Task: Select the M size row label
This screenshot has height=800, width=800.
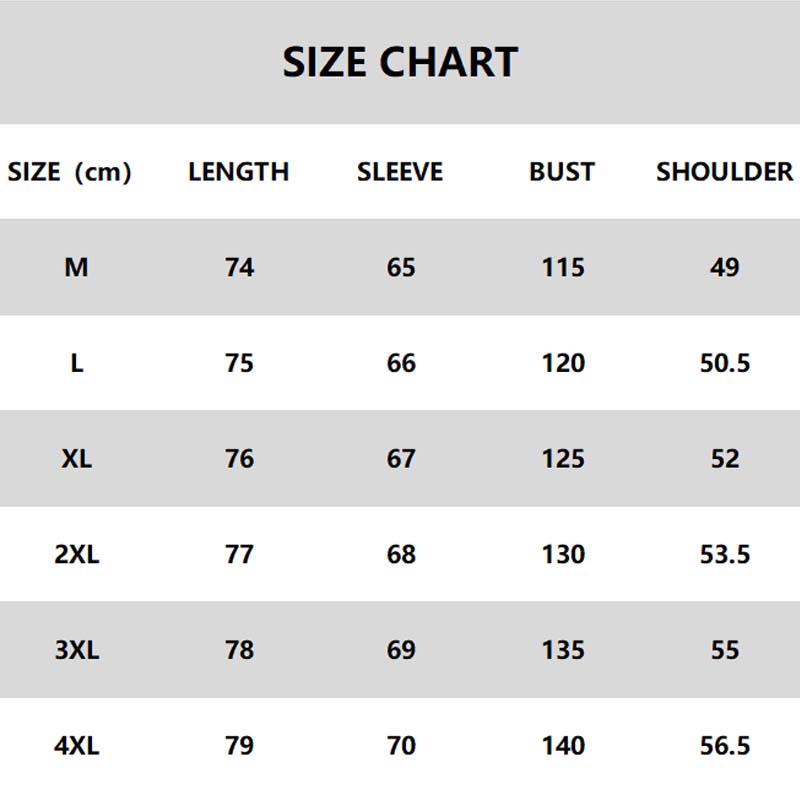Action: coord(77,267)
